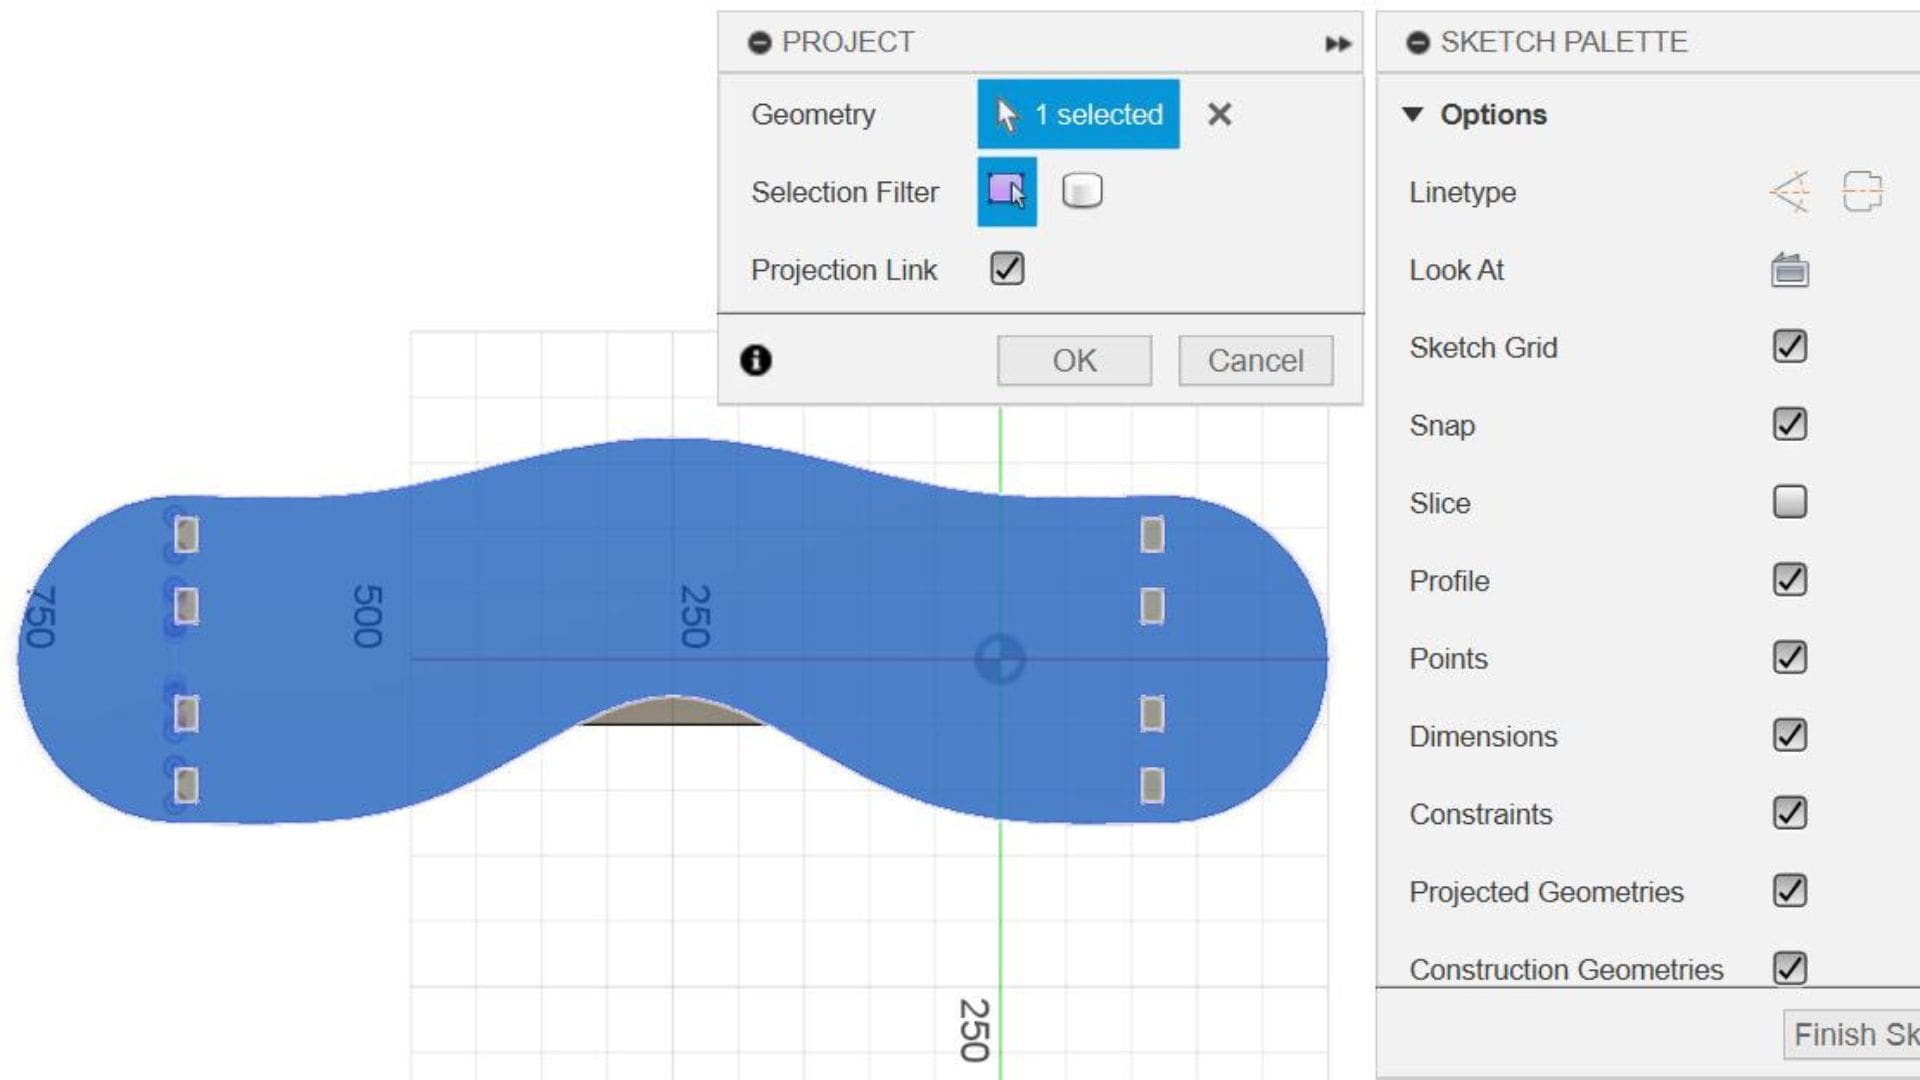This screenshot has width=1920, height=1080.
Task: Uncheck the Projected Geometries checkbox
Action: (x=1790, y=891)
